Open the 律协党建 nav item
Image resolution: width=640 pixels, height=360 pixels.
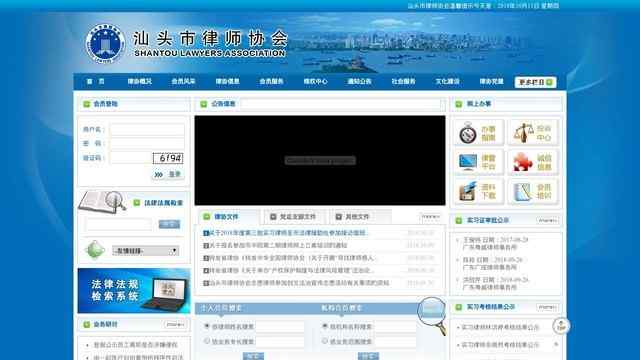[x=491, y=82]
